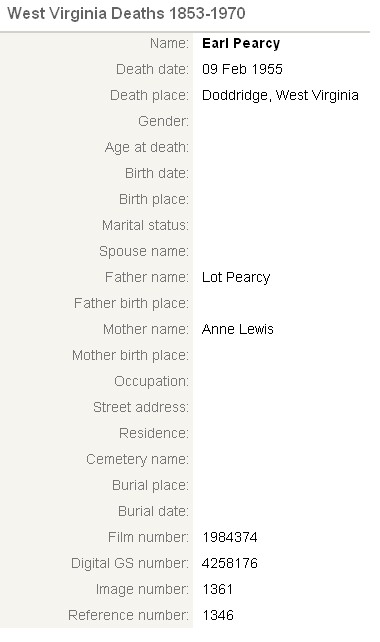The image size is (380, 642).
Task: Click the image number 1361
Action: point(217,589)
